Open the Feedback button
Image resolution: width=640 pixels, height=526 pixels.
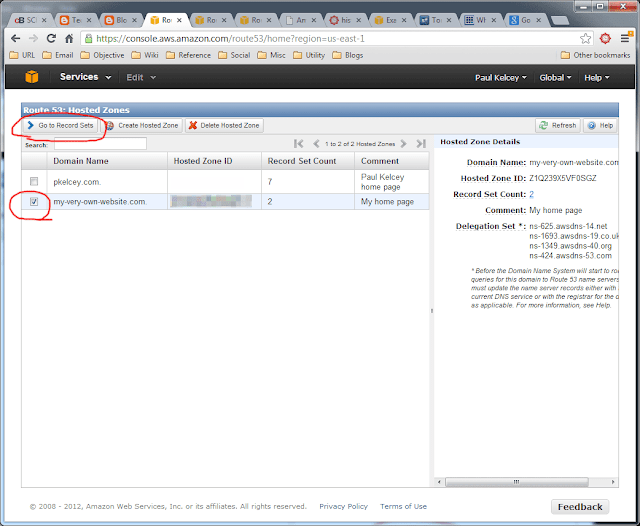(x=580, y=507)
